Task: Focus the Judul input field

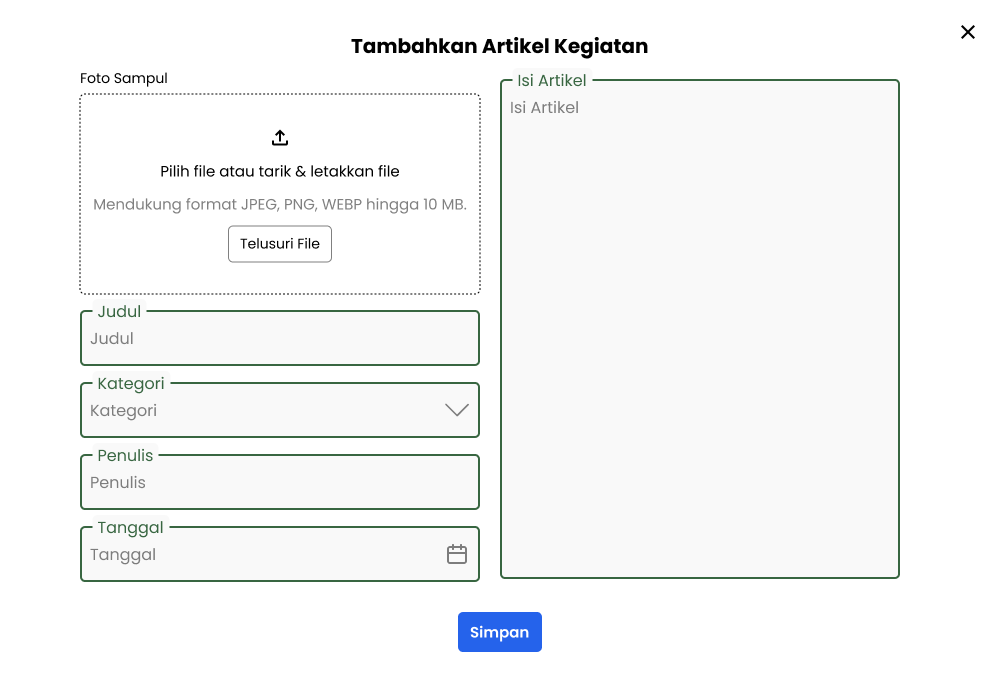Action: (x=280, y=339)
